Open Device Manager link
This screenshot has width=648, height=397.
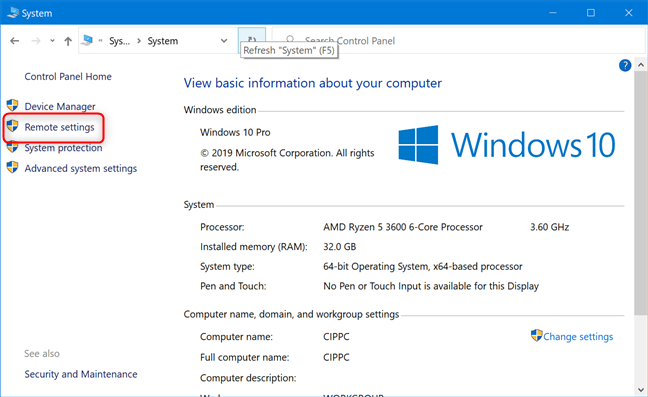(x=60, y=107)
